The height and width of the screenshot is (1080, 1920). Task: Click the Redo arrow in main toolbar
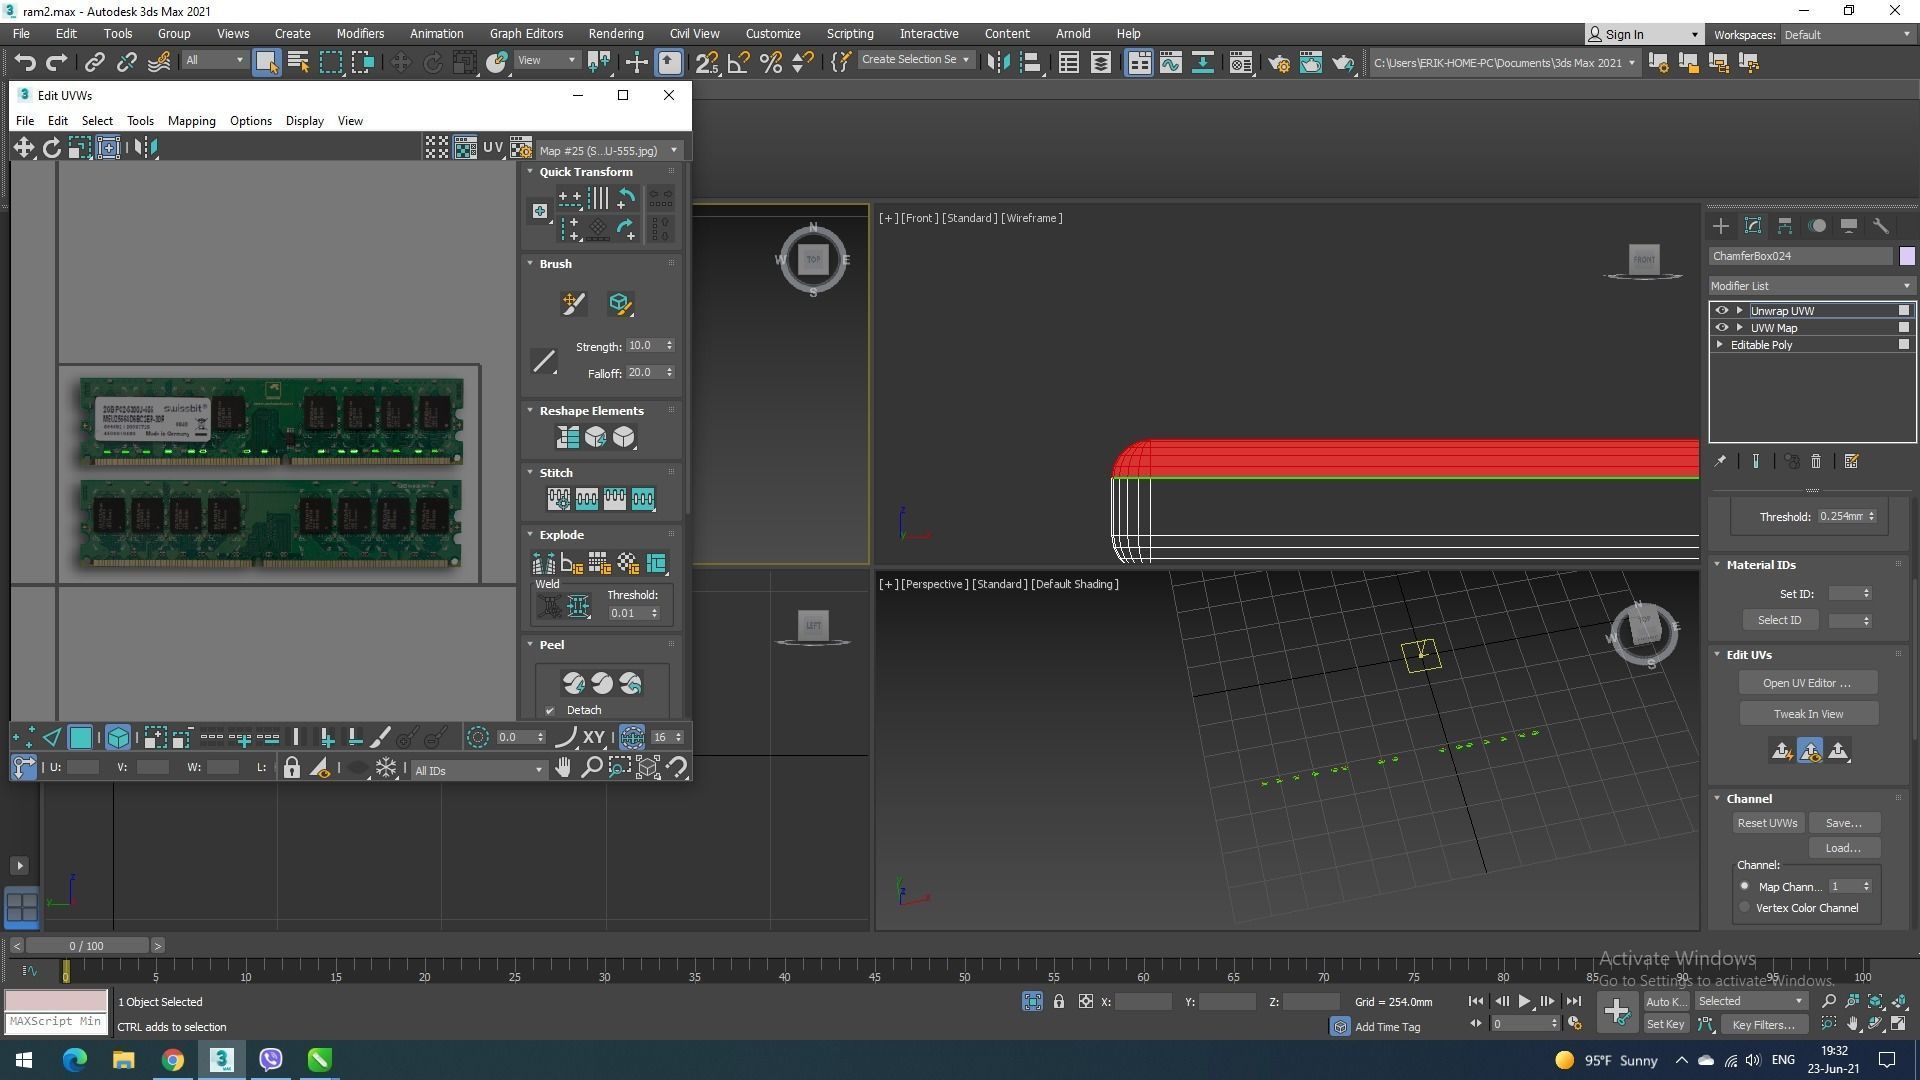57,62
